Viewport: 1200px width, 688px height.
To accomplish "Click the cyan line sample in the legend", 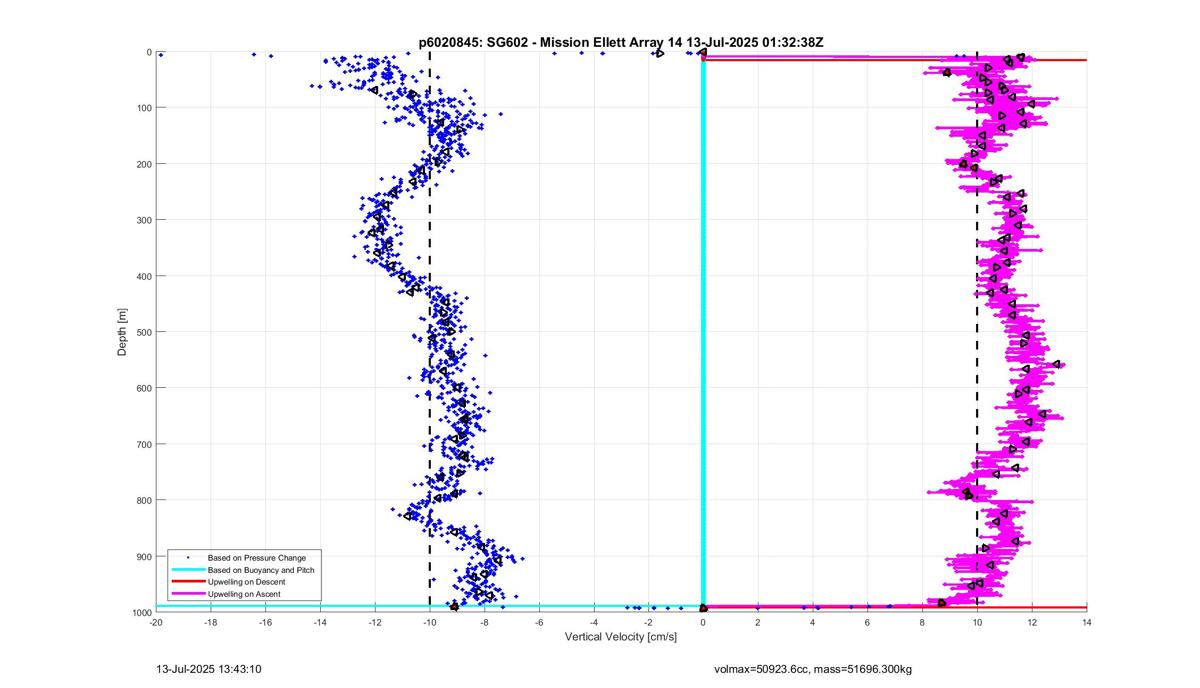I will point(187,569).
